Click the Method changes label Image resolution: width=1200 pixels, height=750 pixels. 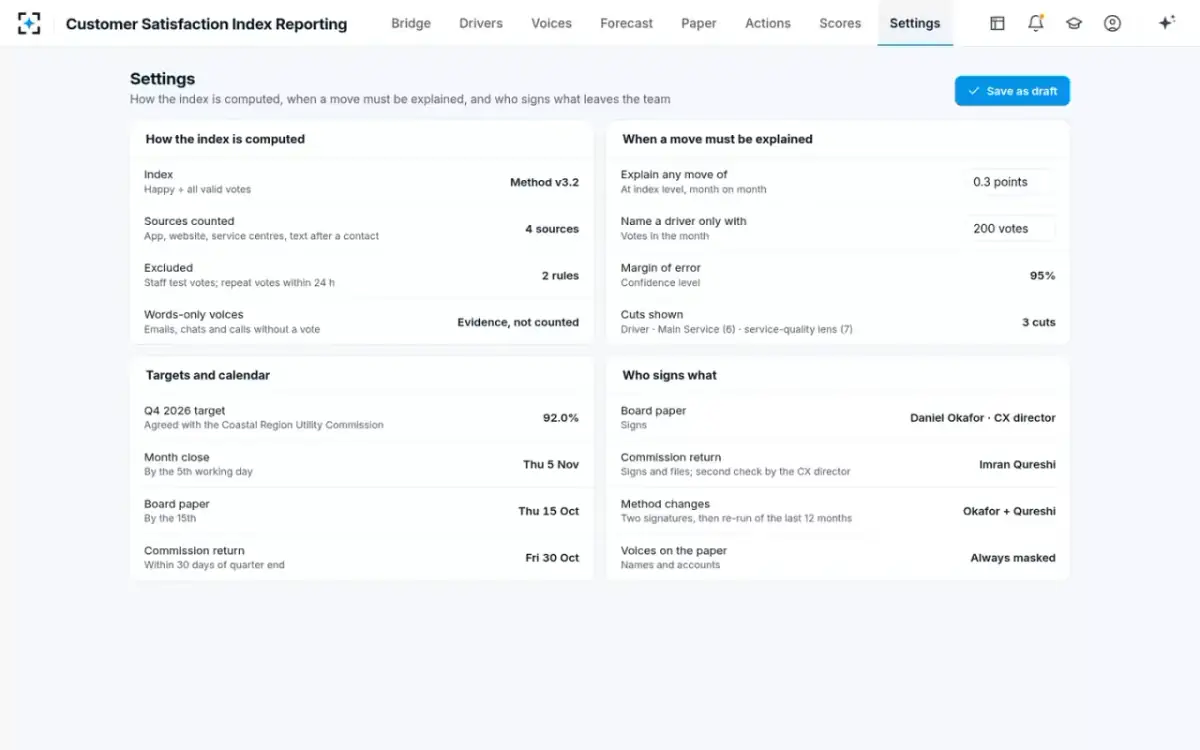pos(665,504)
